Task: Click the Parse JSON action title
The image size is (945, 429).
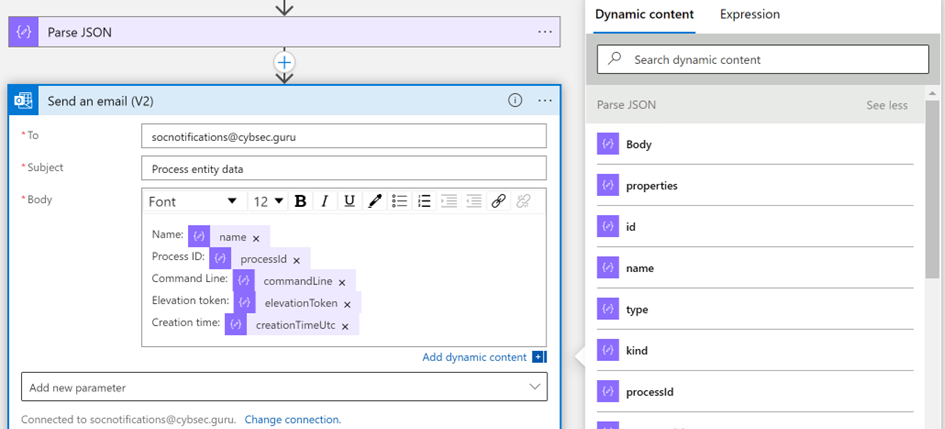Action: coord(80,33)
